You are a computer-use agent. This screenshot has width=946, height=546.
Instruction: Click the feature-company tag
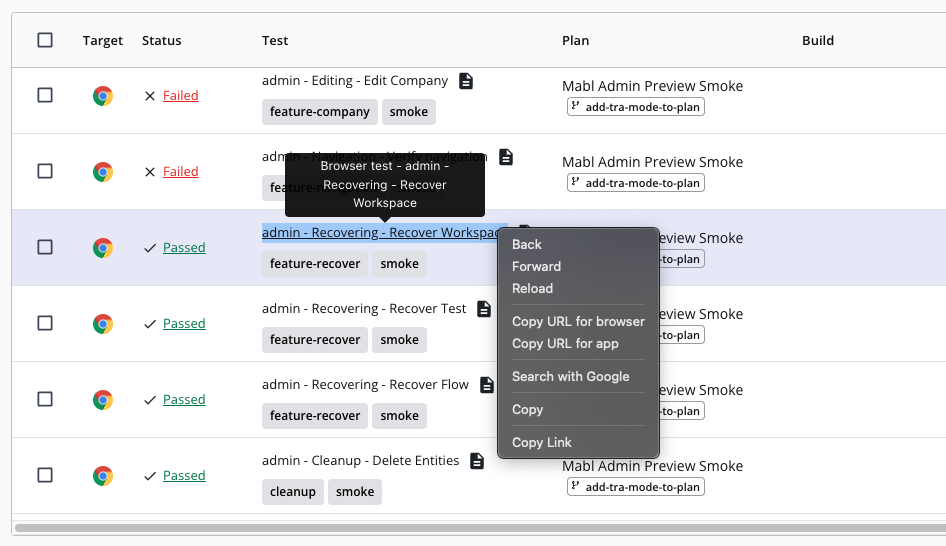[319, 112]
